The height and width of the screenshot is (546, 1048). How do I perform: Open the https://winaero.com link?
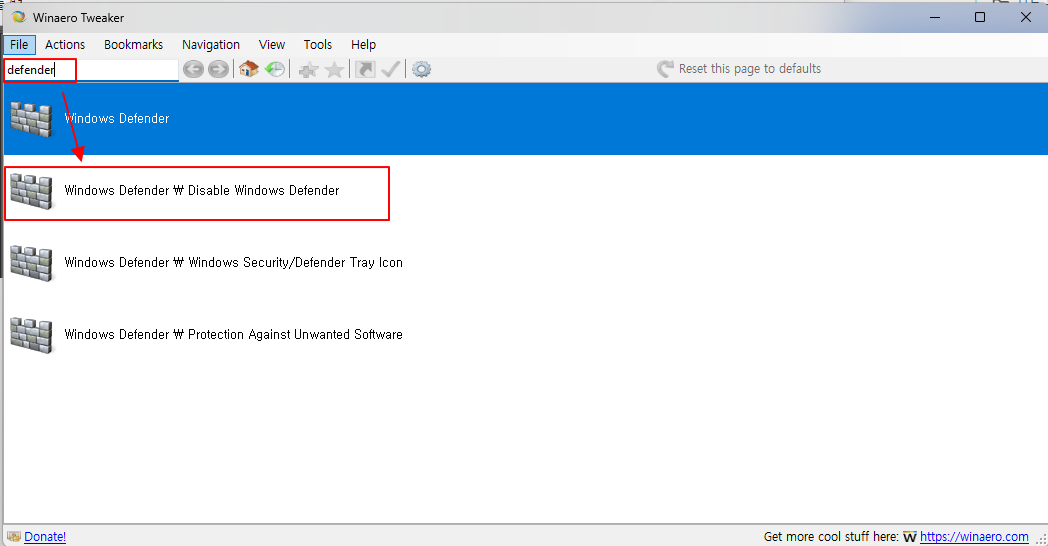[974, 537]
